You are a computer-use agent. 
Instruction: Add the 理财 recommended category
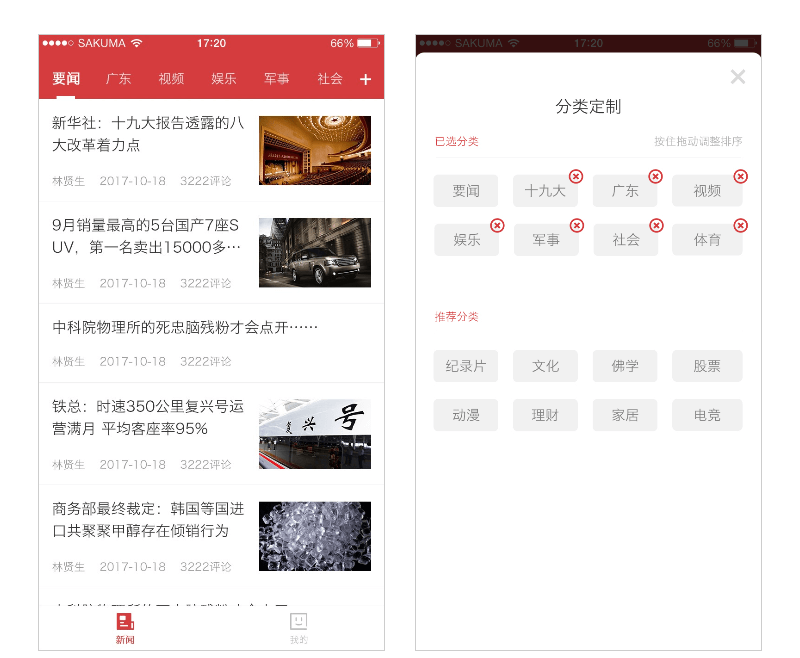coord(545,415)
